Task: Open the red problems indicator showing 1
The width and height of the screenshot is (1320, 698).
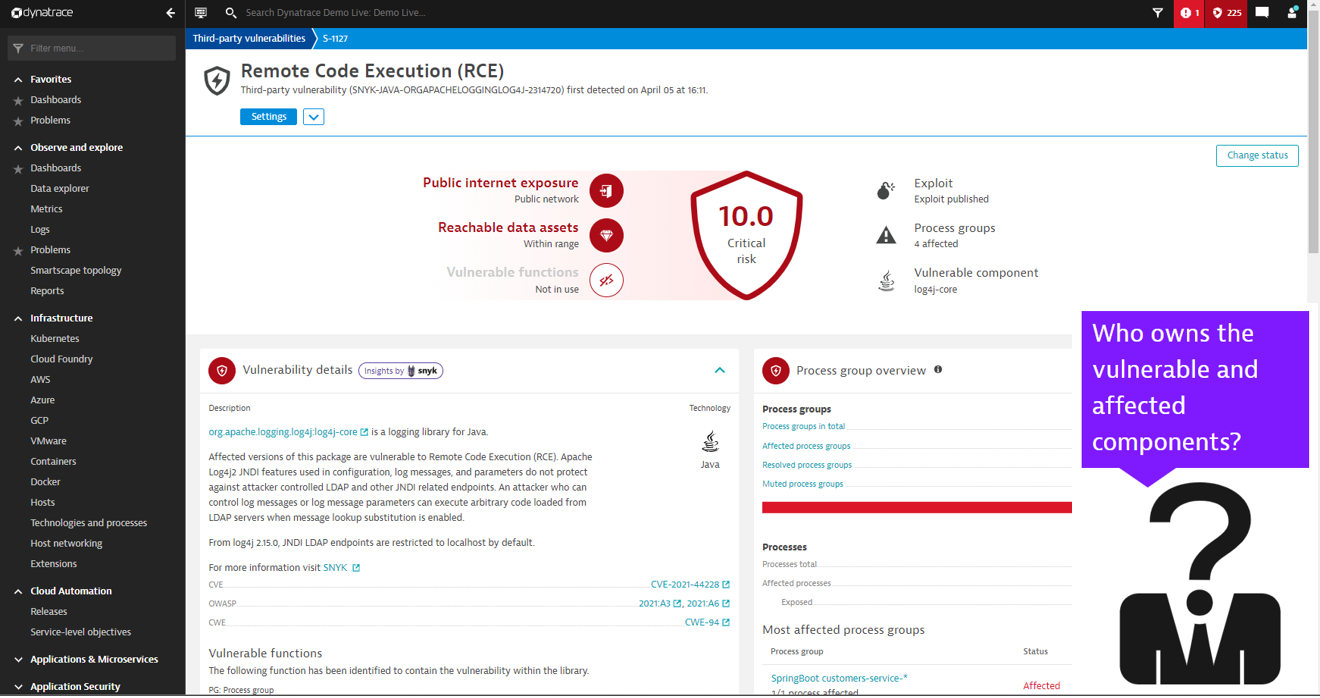Action: (x=1189, y=13)
